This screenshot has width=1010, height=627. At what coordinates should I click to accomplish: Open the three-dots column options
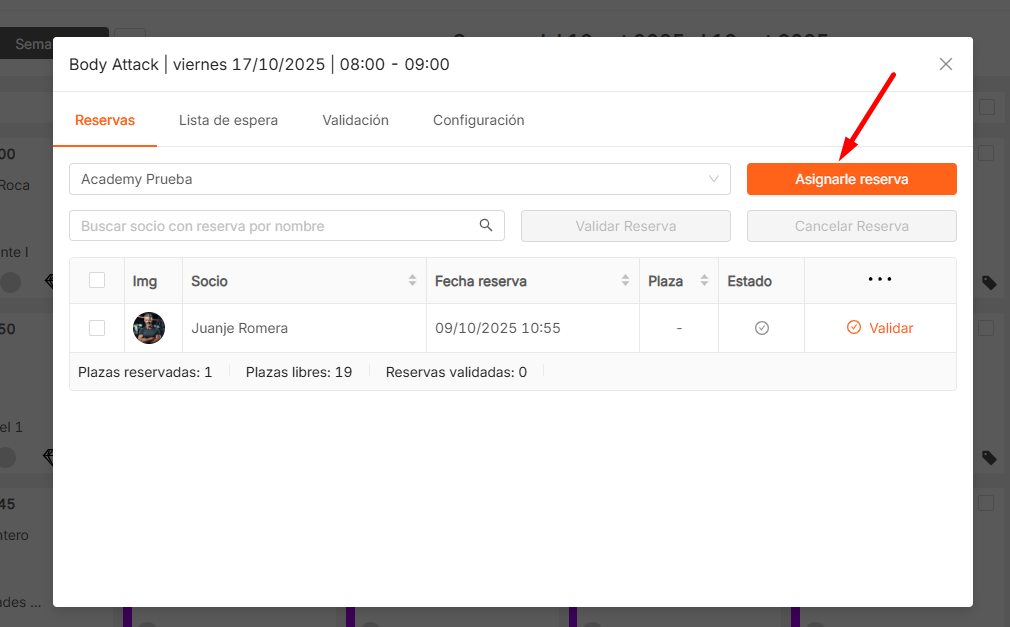tap(880, 280)
